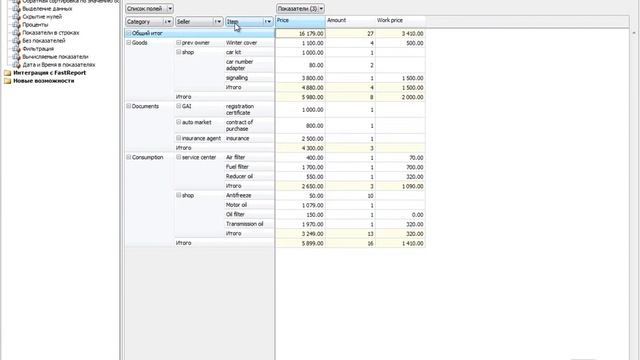
Task: Click icon beside Скрытие нулей item
Action: pos(16,17)
